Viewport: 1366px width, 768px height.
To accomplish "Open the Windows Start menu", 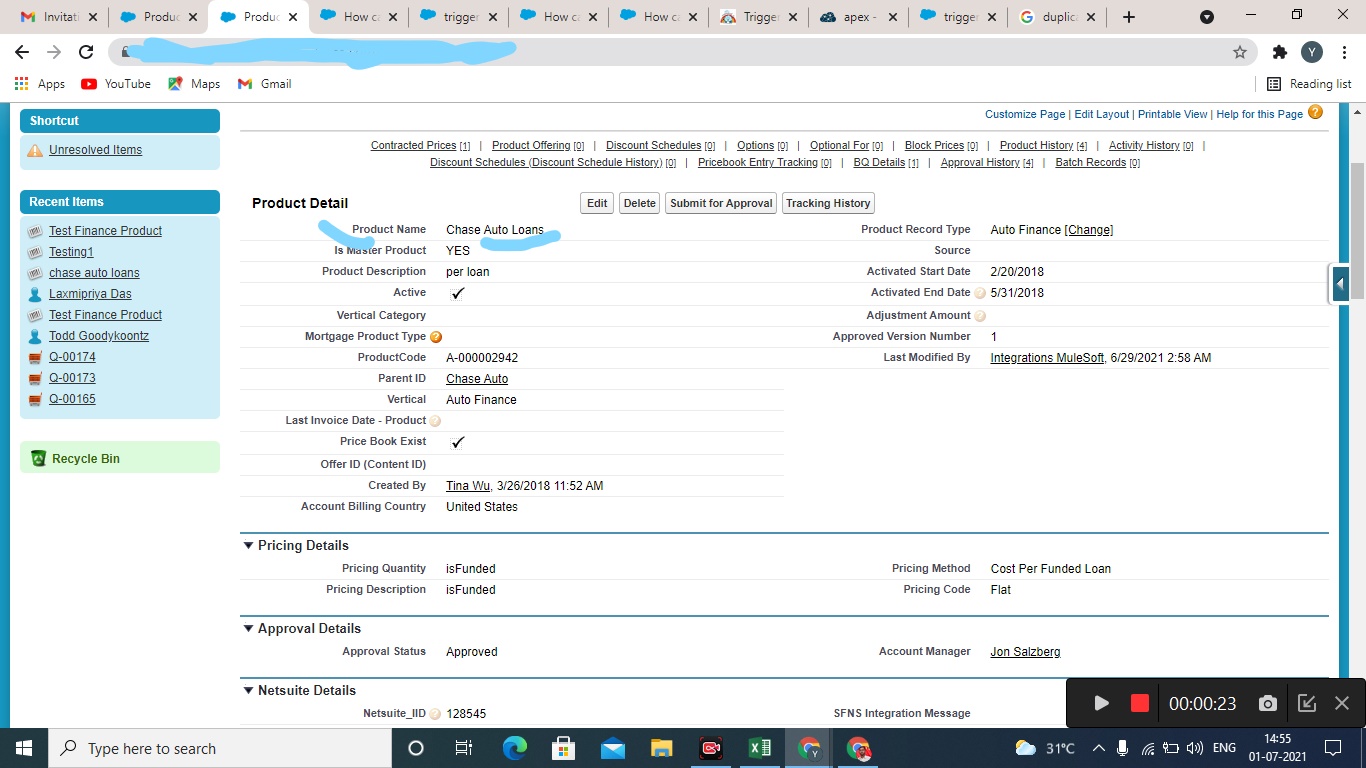I will (x=24, y=748).
